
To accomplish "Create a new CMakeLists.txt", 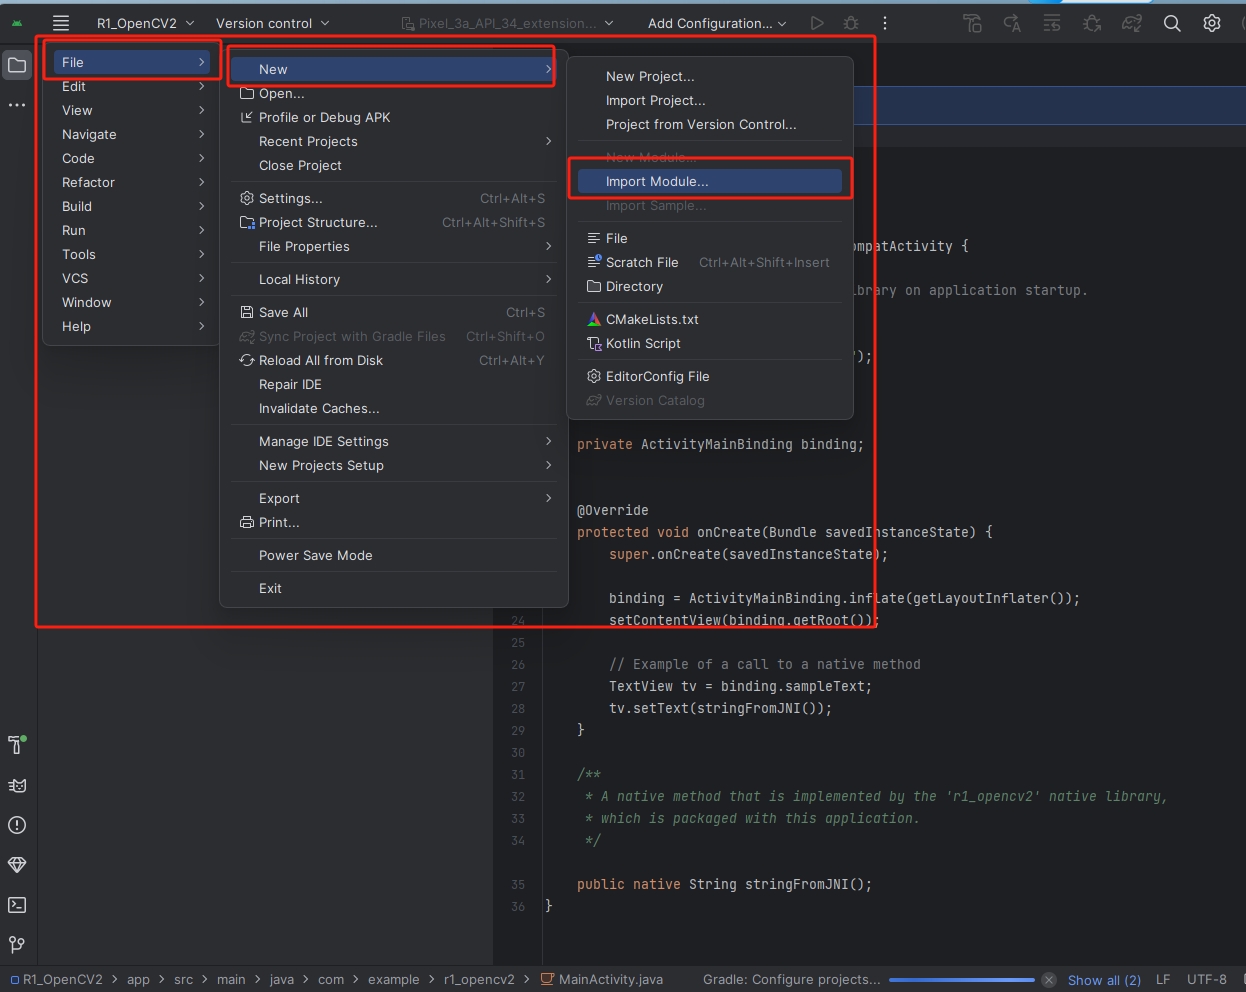I will click(710, 319).
